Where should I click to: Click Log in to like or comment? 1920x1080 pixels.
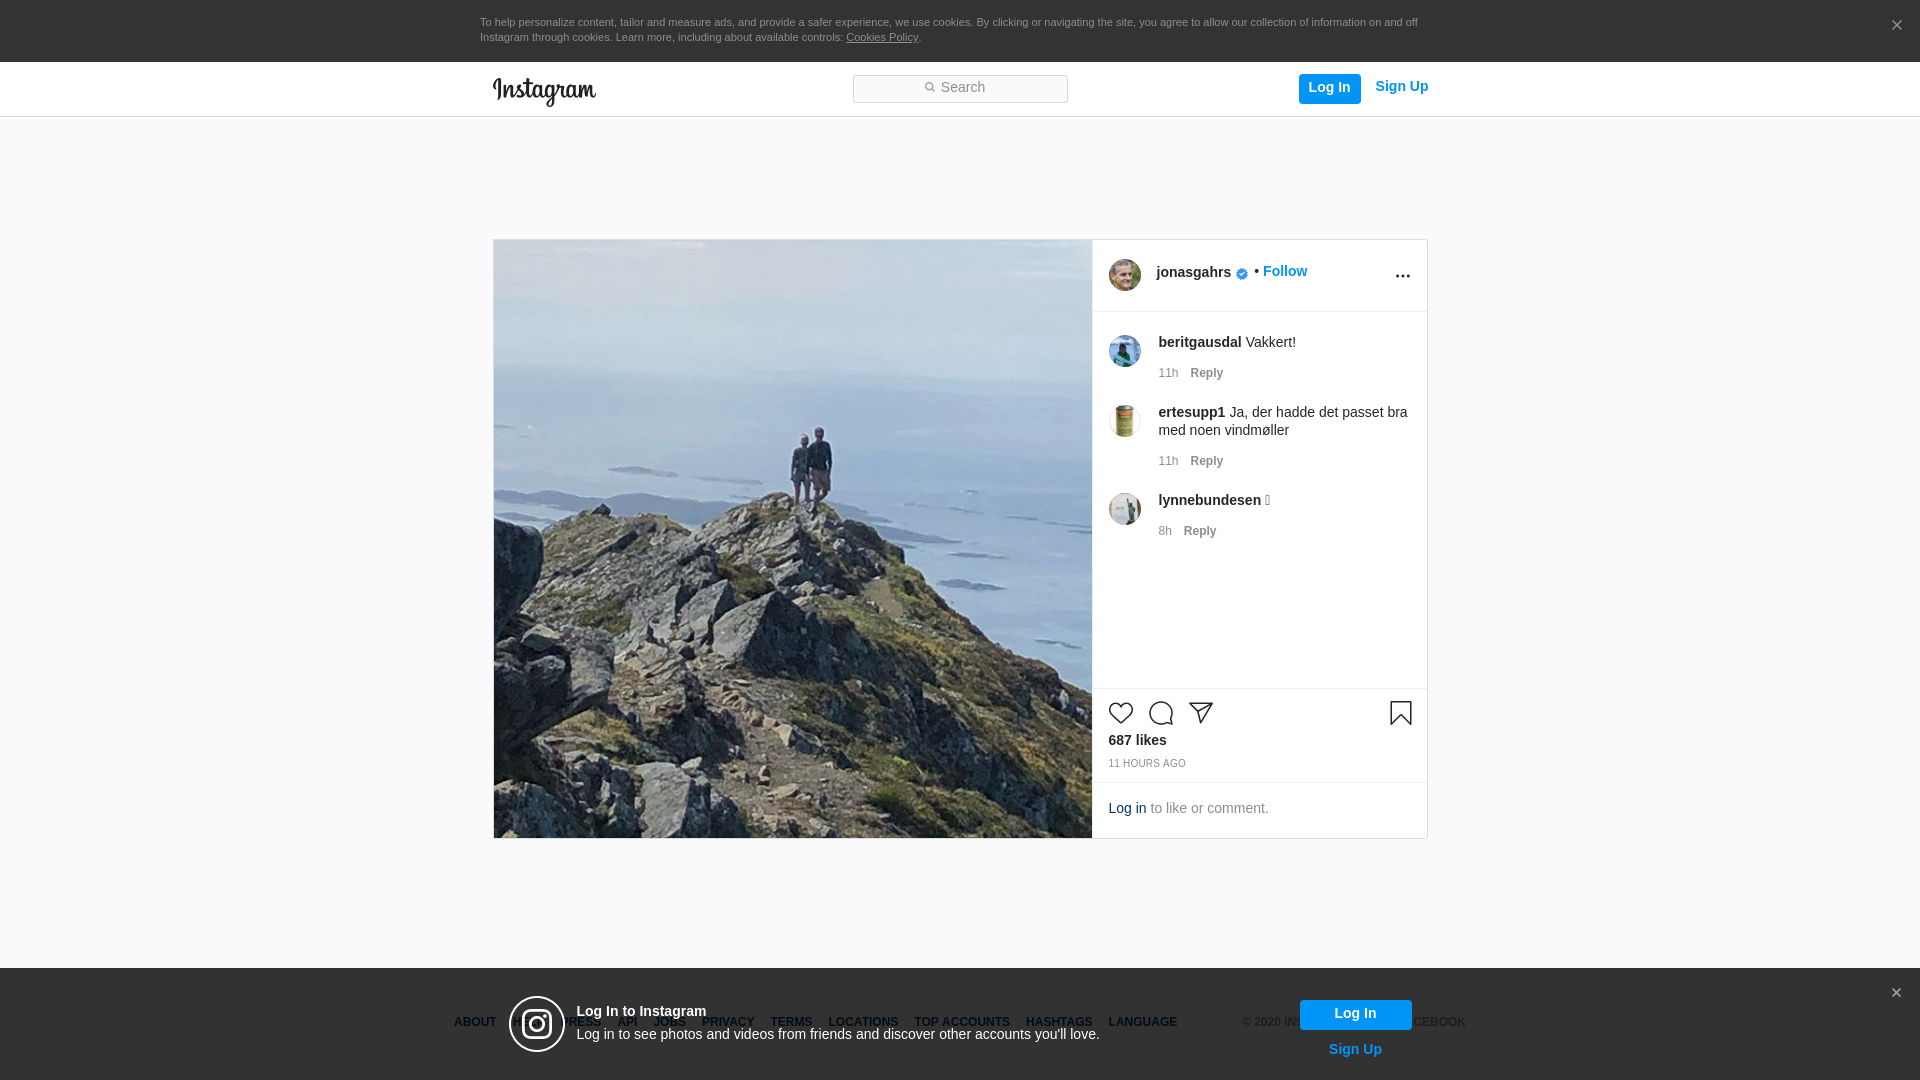point(1127,808)
